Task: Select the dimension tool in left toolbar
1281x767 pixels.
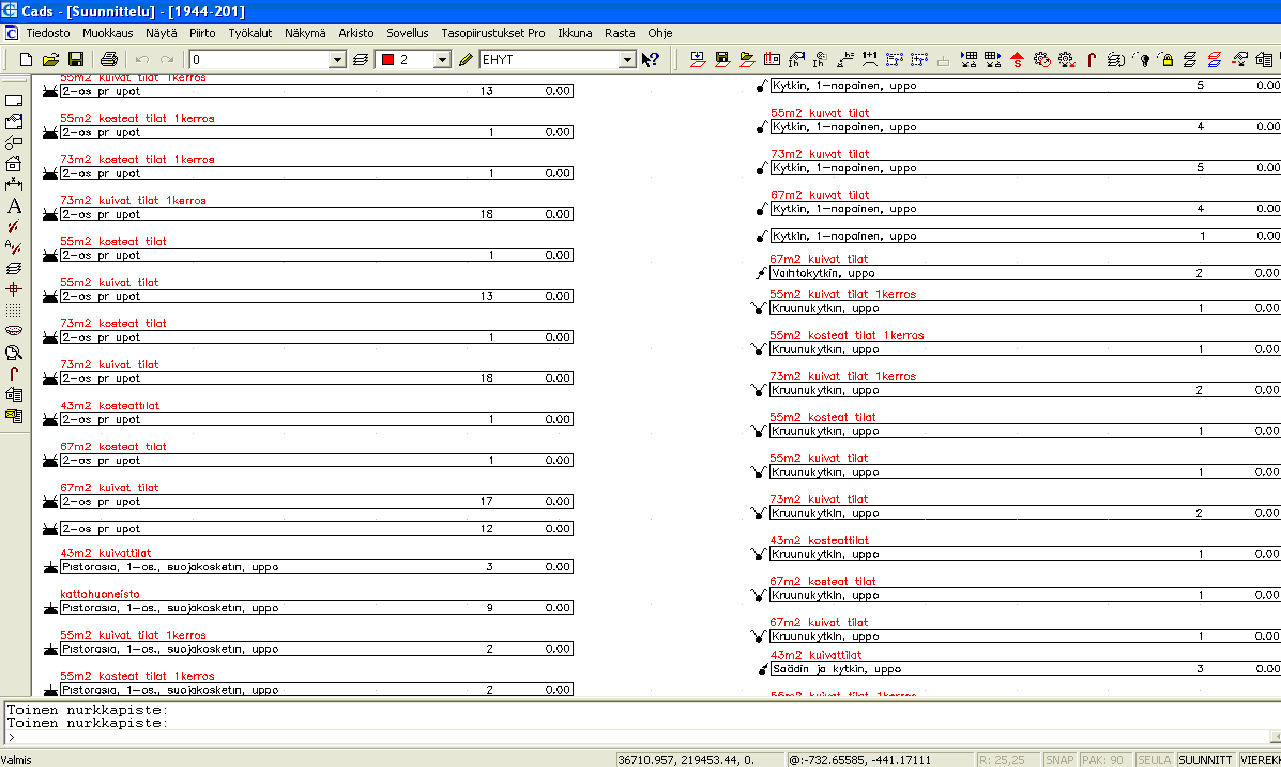Action: pos(14,185)
